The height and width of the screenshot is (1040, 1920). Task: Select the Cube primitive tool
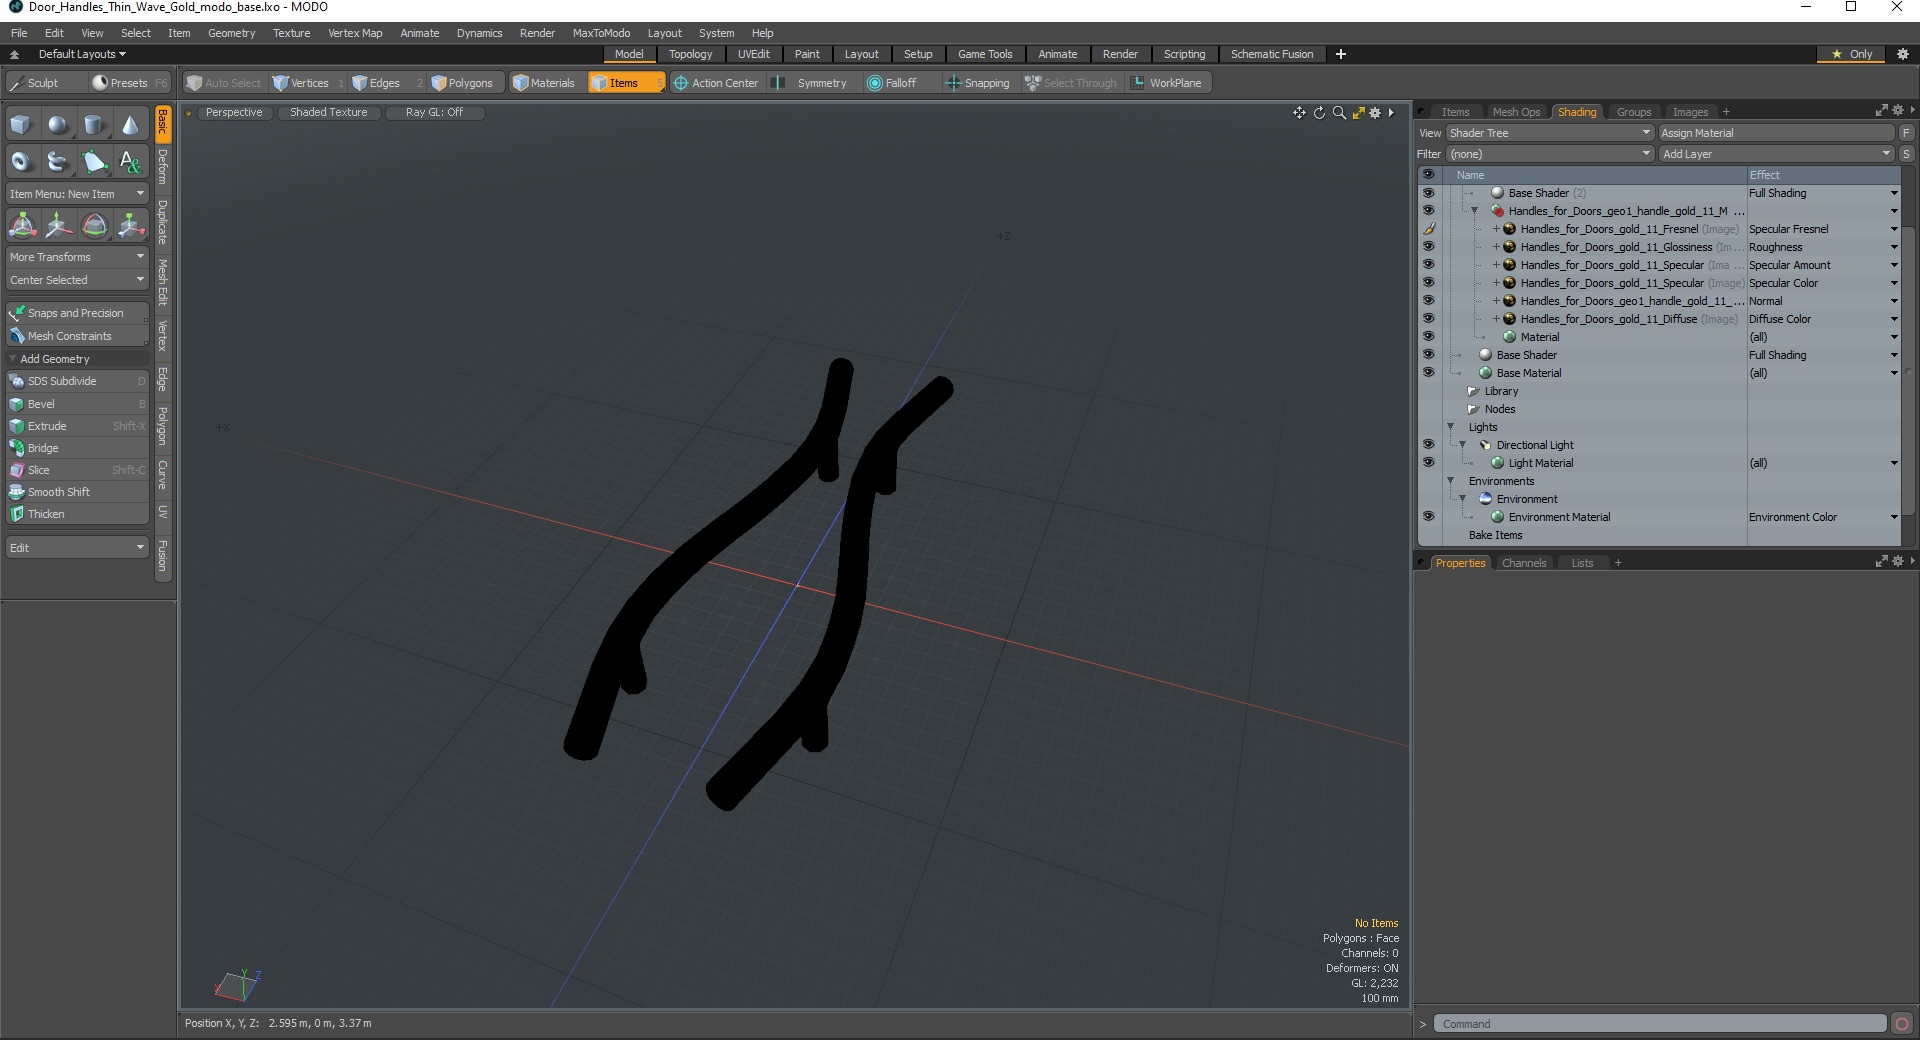click(22, 125)
